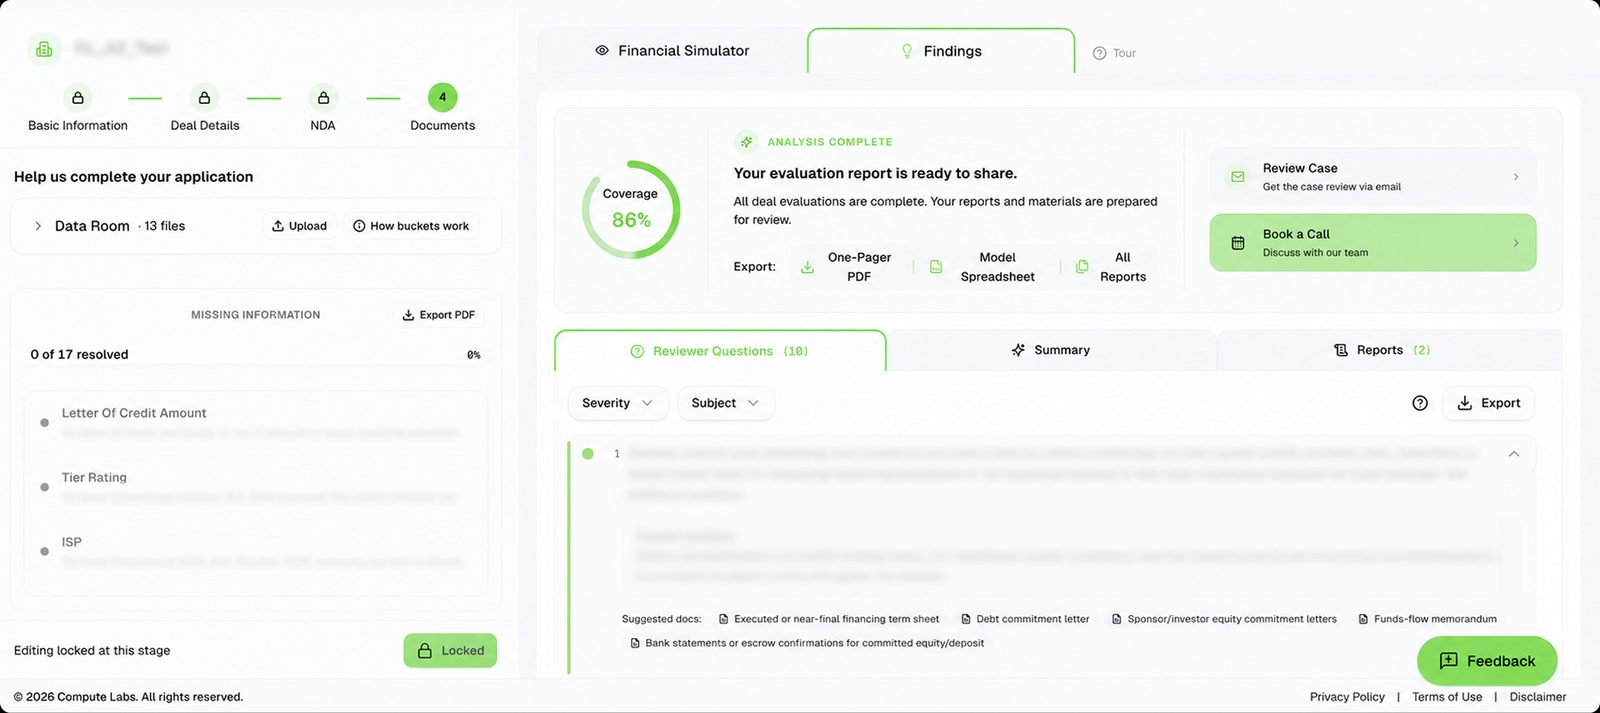Open step 4 Documents circle

443,97
